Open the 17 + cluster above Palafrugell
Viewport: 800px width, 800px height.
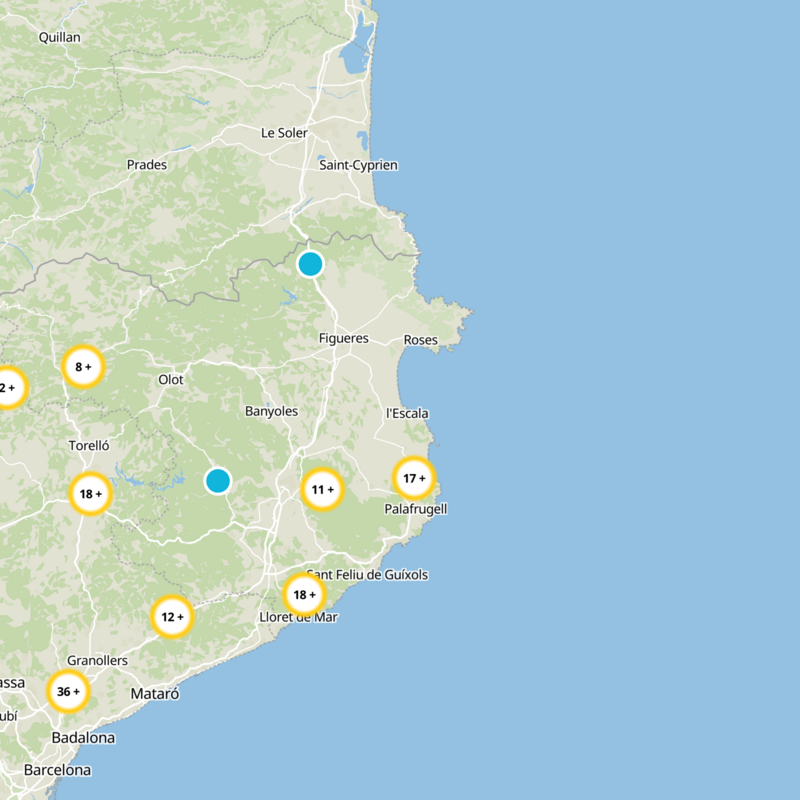pos(414,478)
